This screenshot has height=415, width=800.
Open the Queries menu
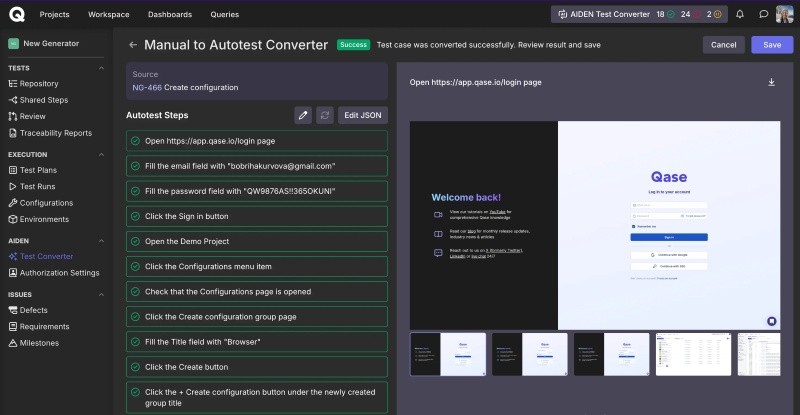coord(224,14)
